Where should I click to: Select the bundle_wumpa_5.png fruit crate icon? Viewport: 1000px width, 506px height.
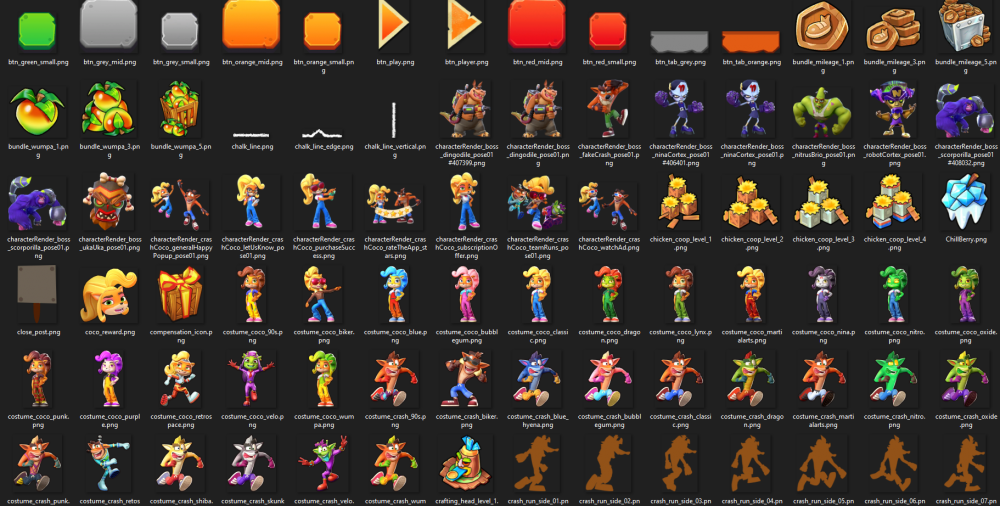(180, 109)
